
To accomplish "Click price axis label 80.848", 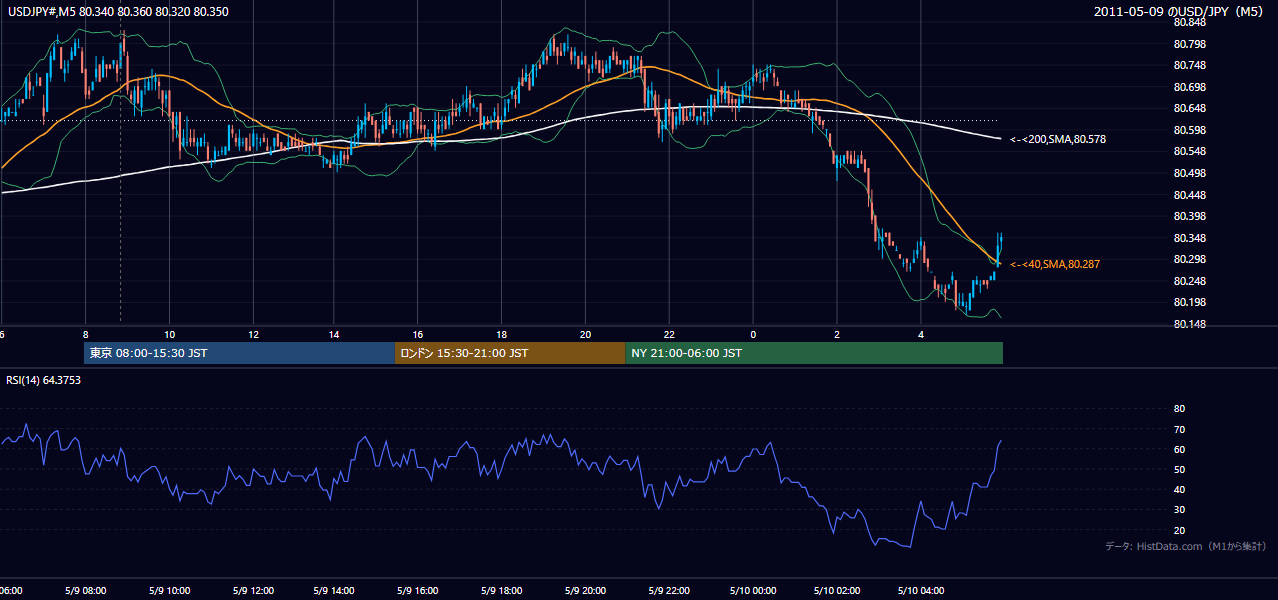I will (1189, 22).
